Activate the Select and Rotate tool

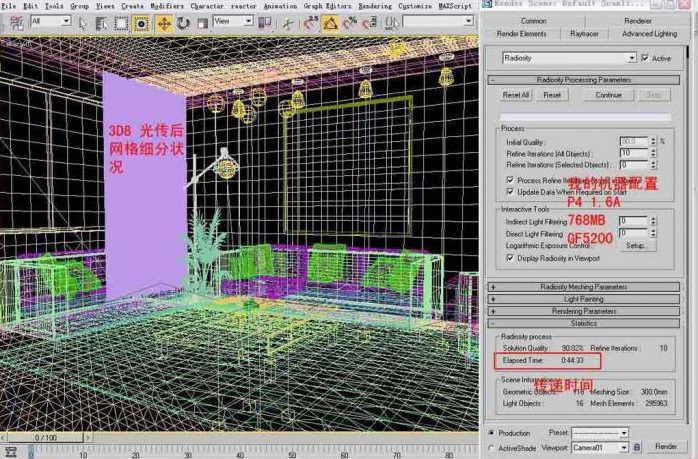(184, 21)
